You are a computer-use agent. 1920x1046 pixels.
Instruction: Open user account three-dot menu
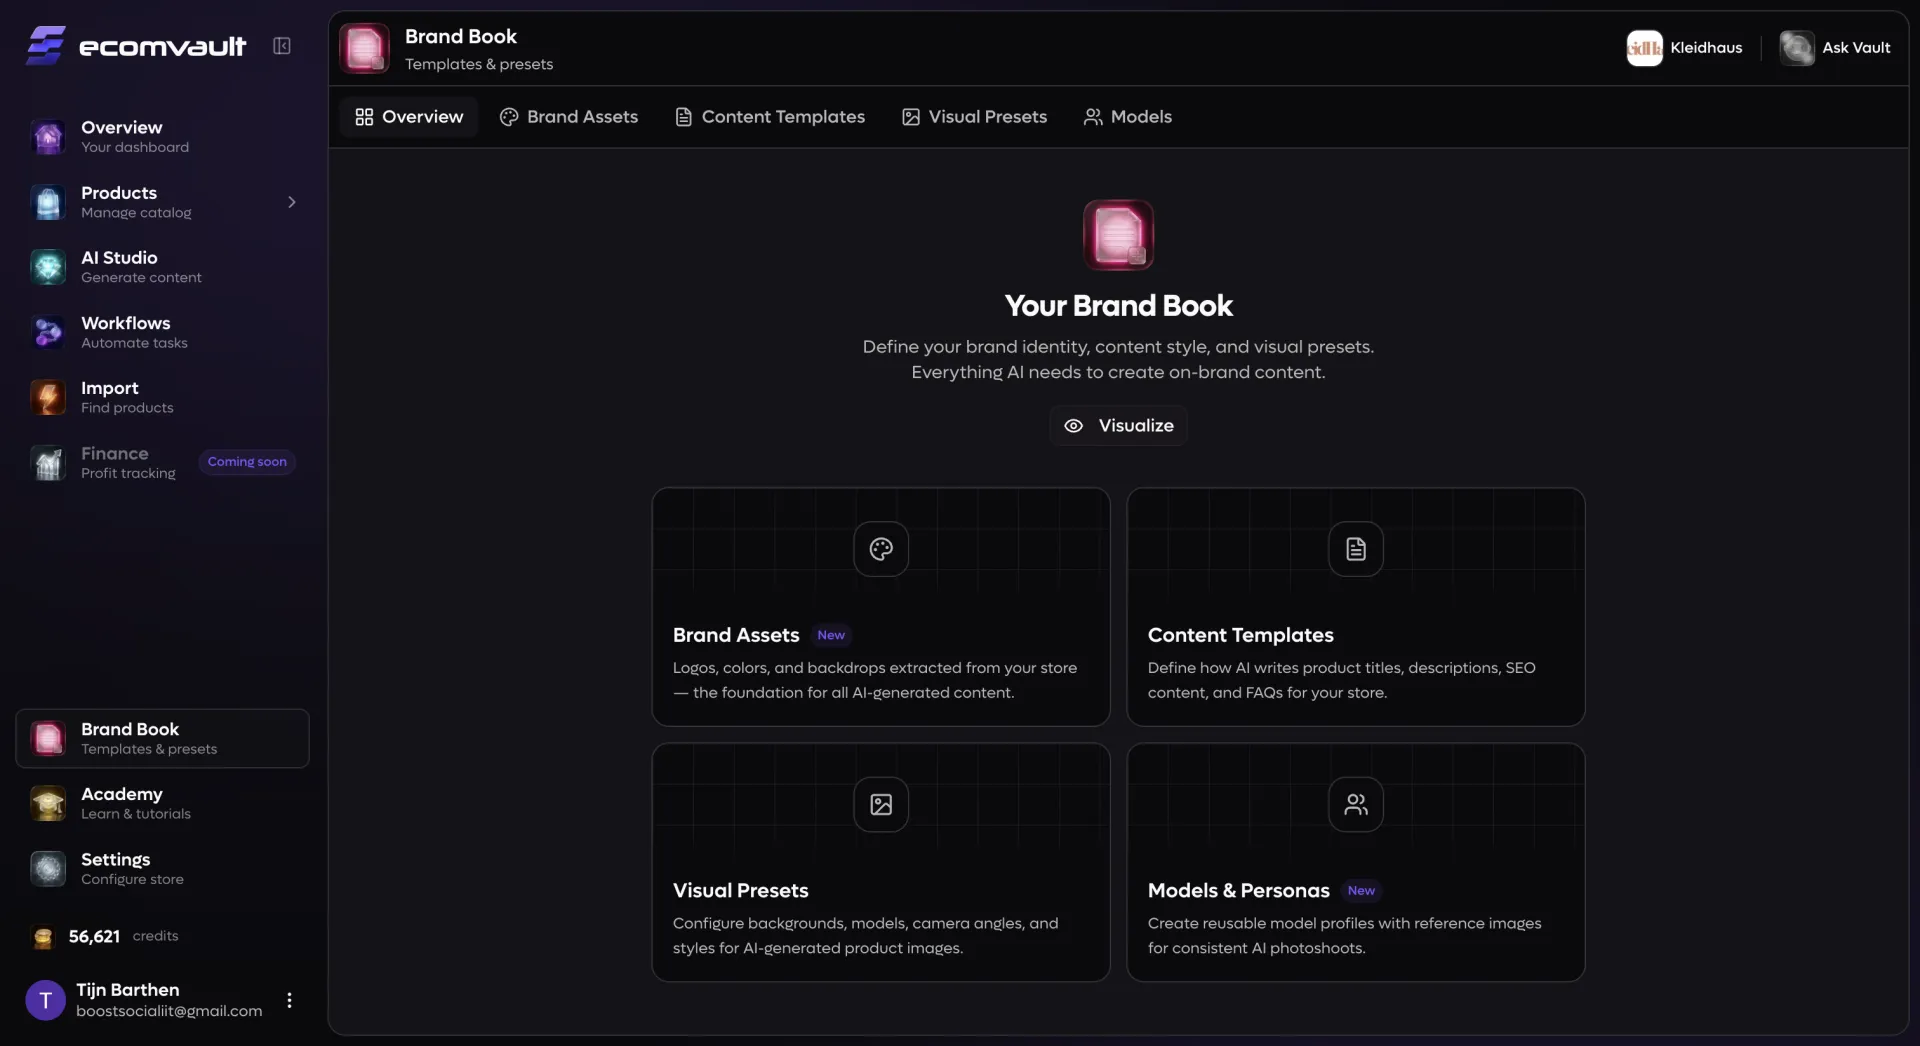pyautogui.click(x=289, y=1000)
